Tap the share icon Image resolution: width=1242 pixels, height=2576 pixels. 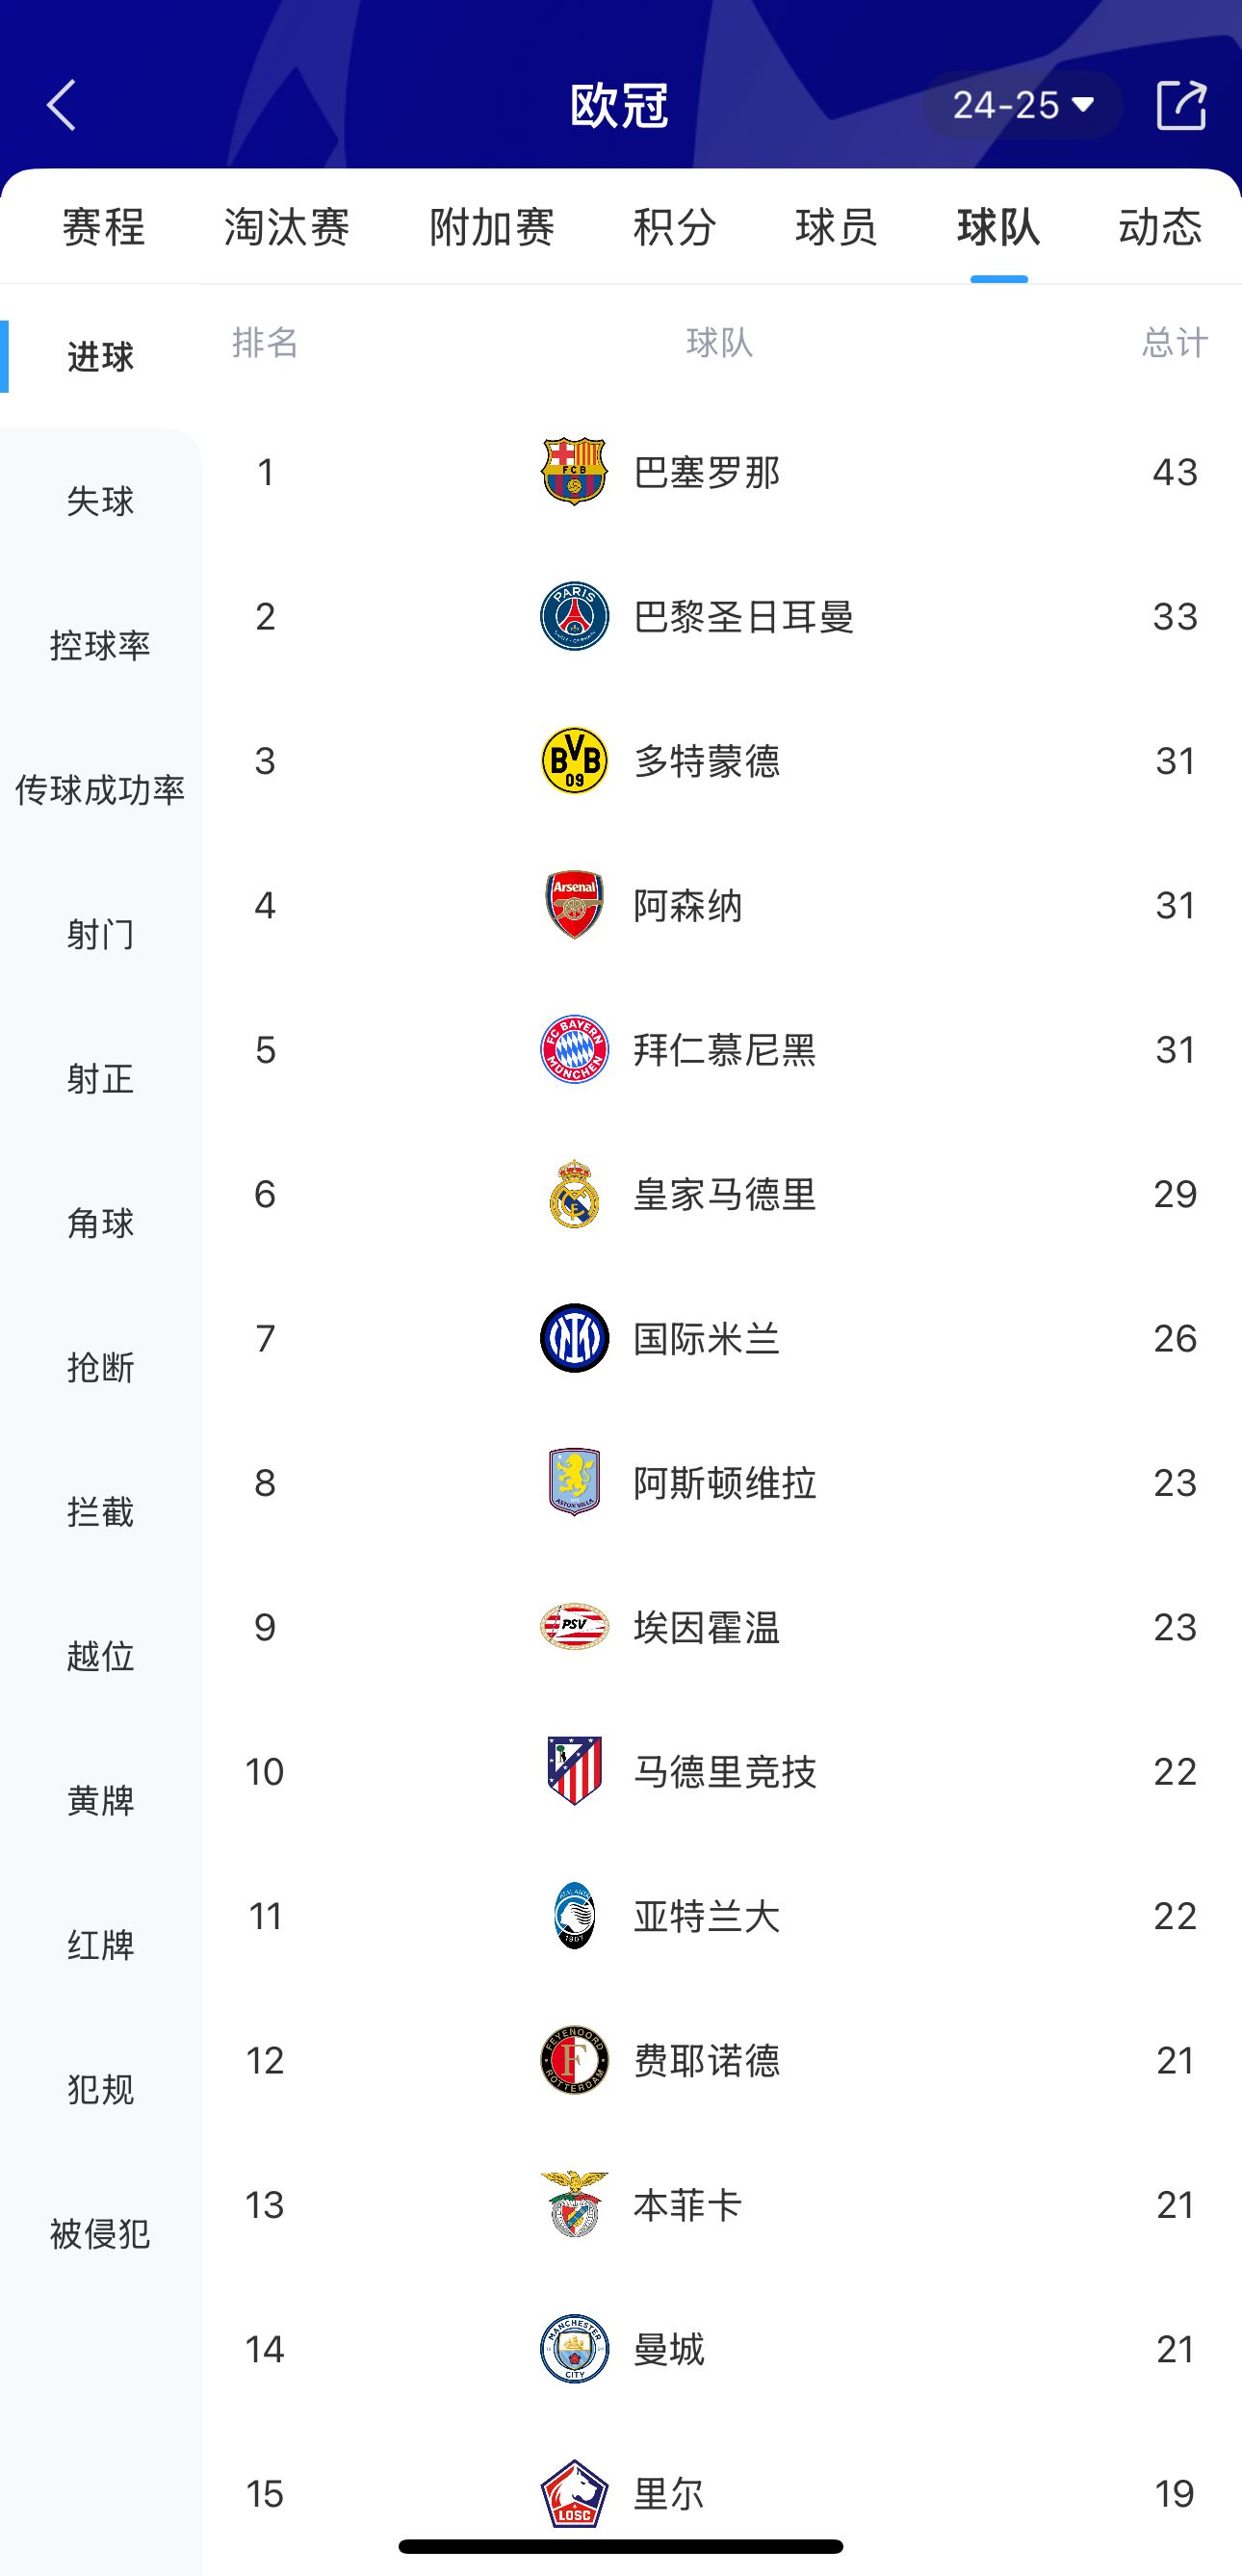pyautogui.click(x=1180, y=105)
